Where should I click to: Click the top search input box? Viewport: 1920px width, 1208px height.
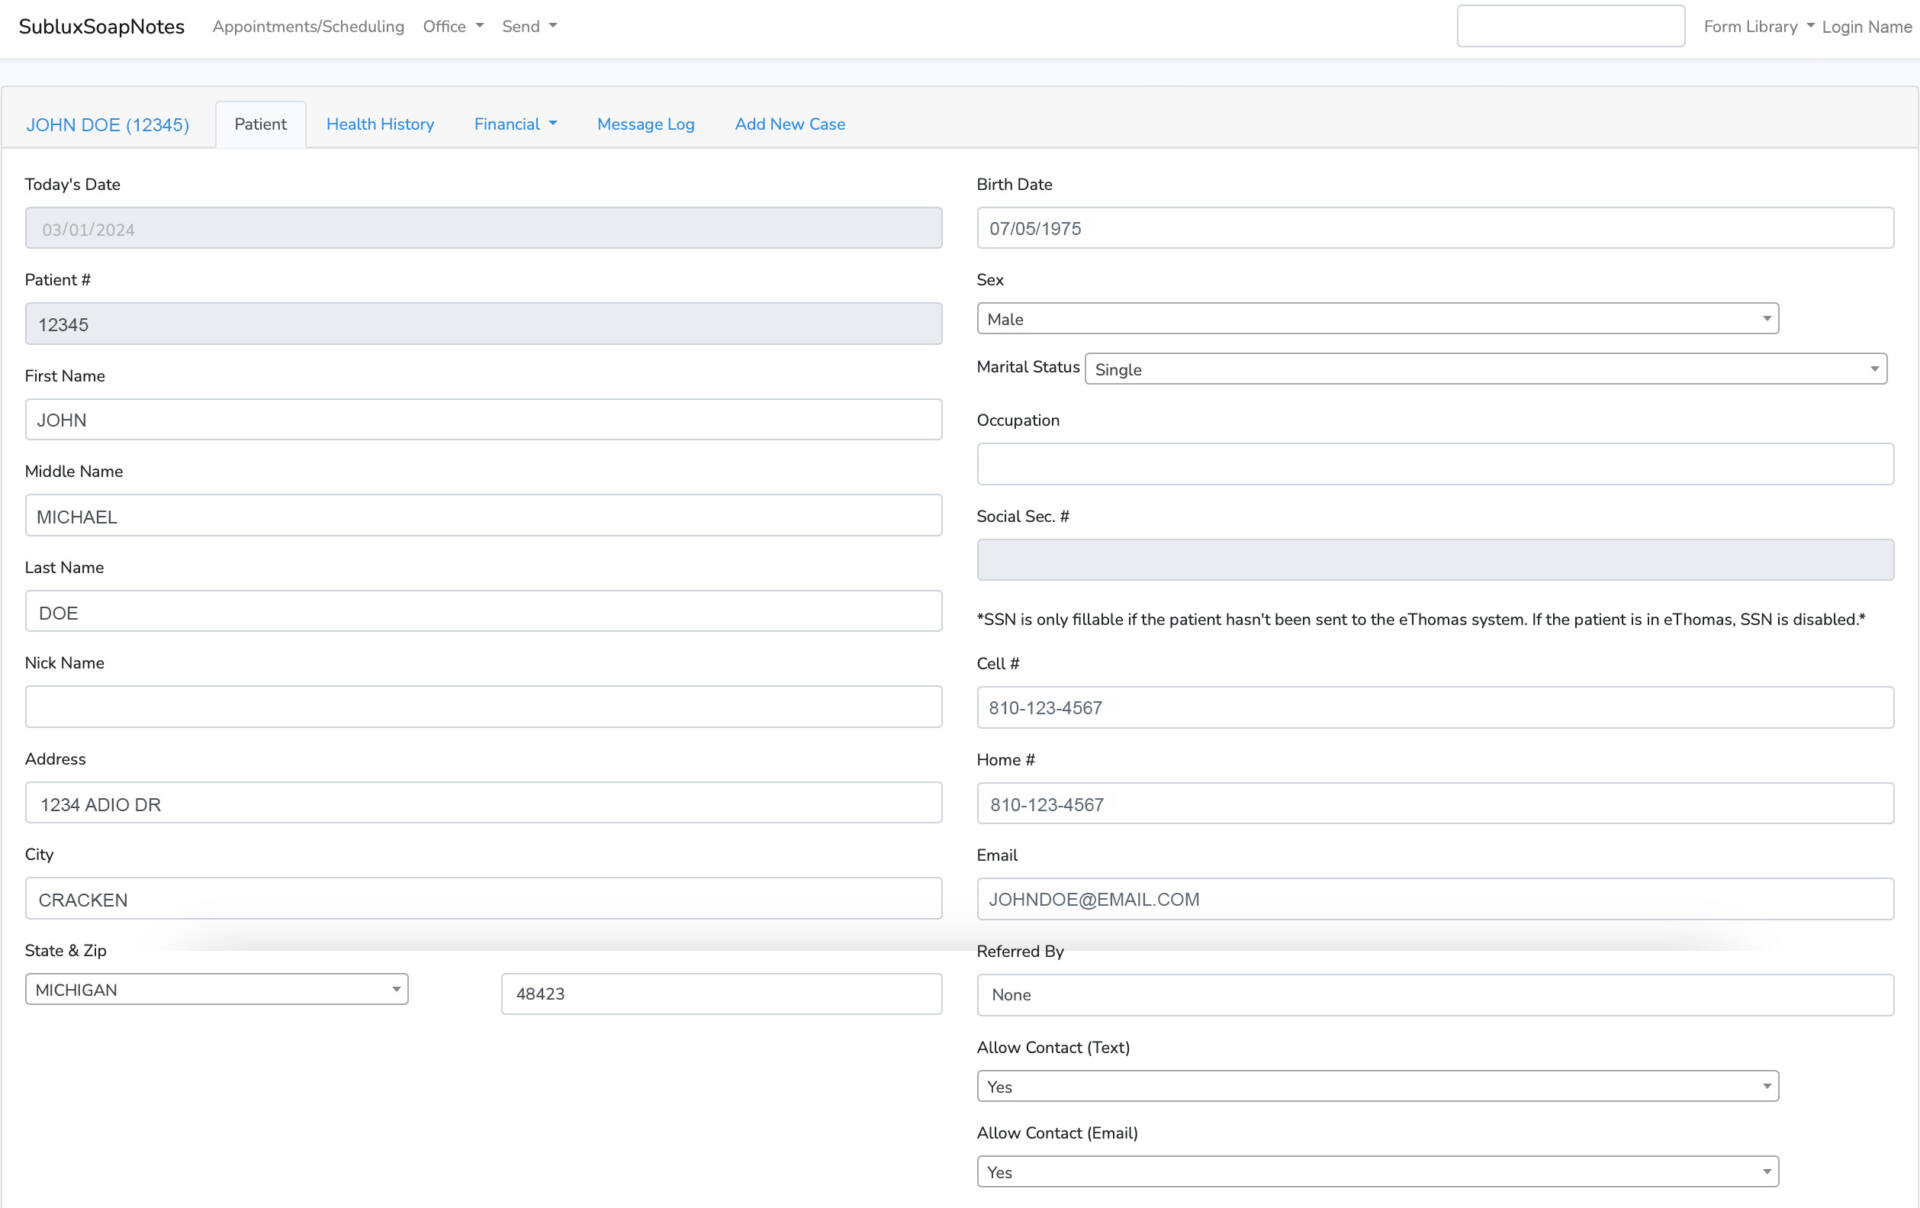click(x=1570, y=26)
